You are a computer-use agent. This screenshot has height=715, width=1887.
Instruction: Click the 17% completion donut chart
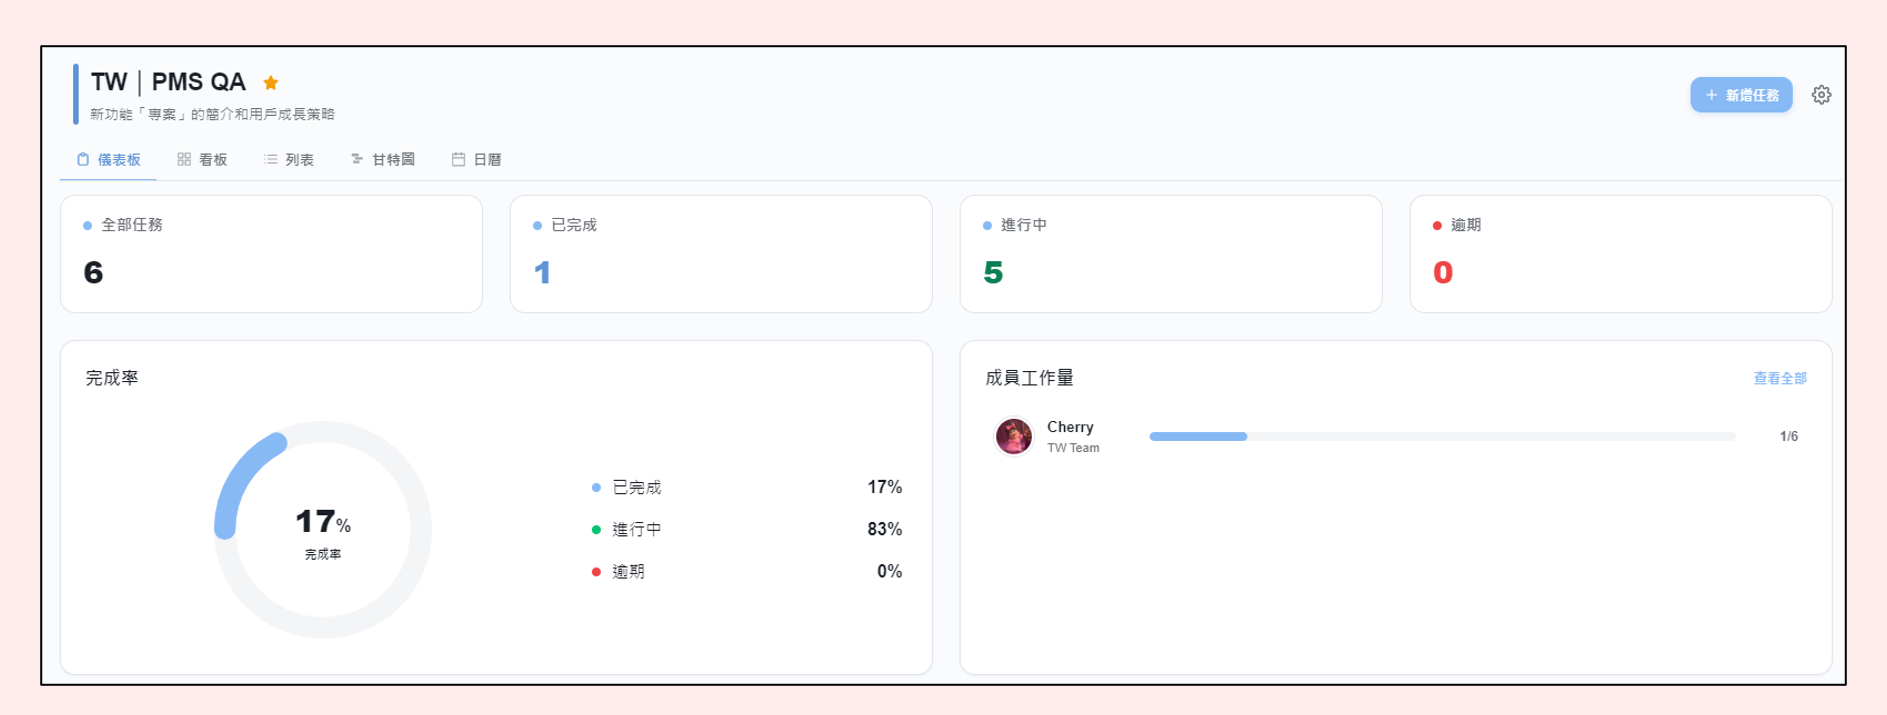tap(323, 529)
